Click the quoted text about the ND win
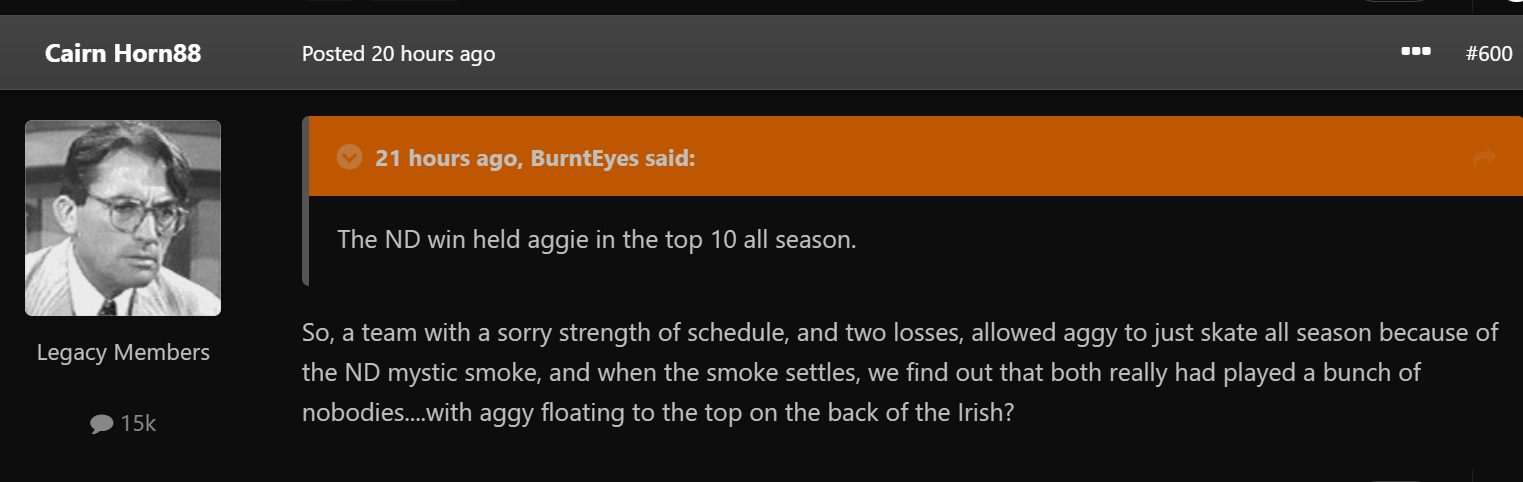The width and height of the screenshot is (1523, 482). click(x=597, y=240)
